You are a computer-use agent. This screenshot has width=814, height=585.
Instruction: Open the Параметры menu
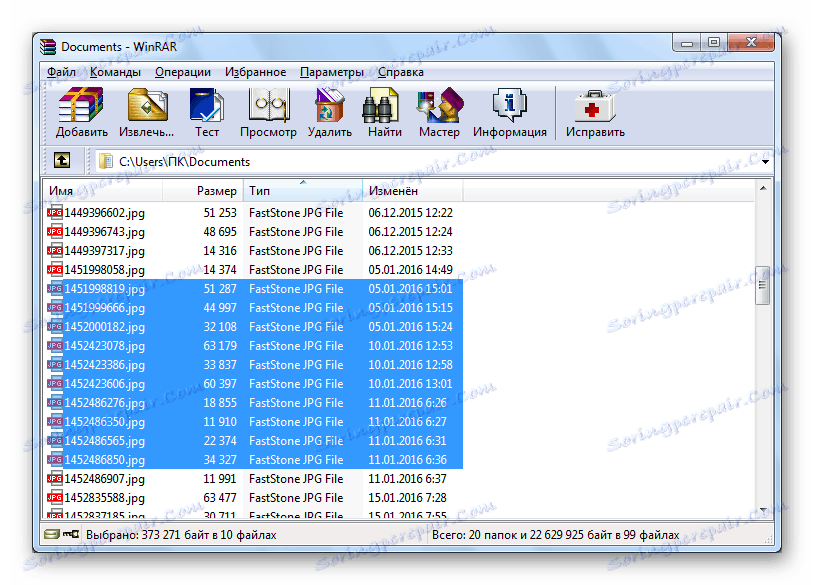tap(332, 72)
